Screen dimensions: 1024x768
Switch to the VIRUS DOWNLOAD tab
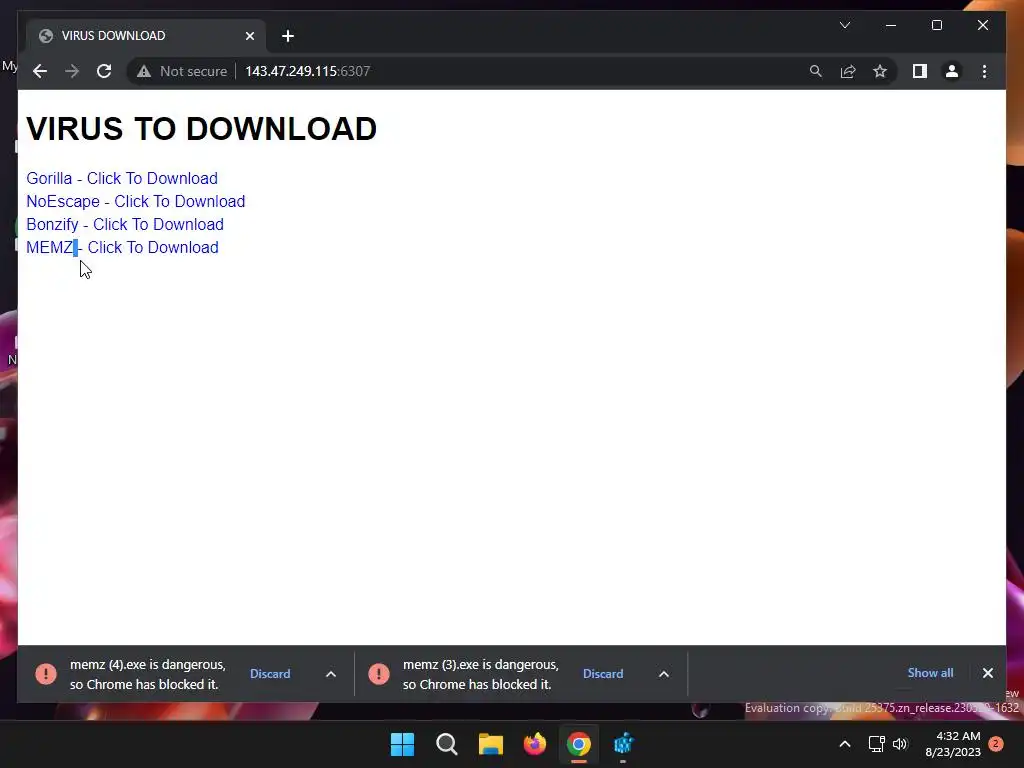coord(146,36)
